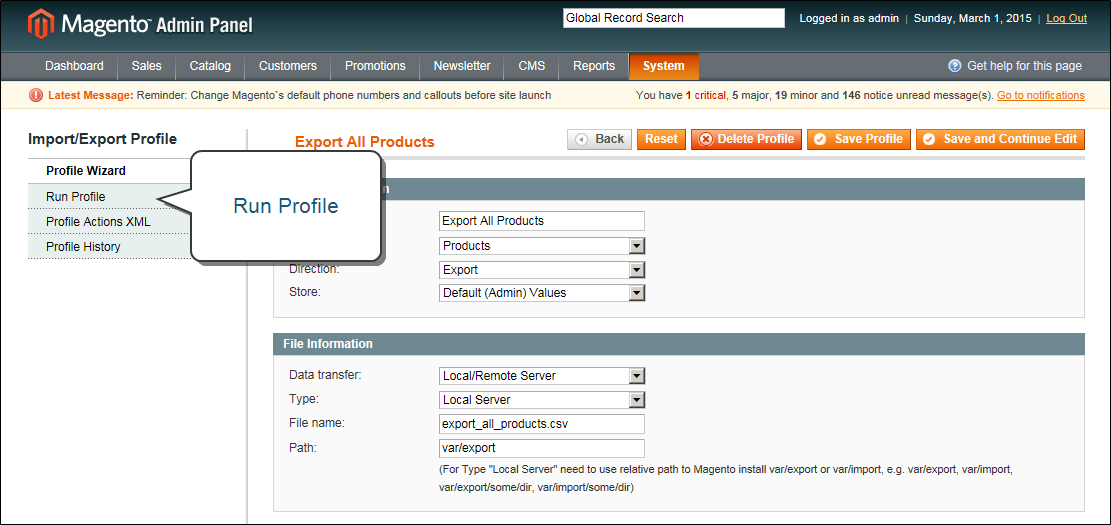Open the Dashboard menu
Image resolution: width=1111 pixels, height=525 pixels.
(x=74, y=66)
